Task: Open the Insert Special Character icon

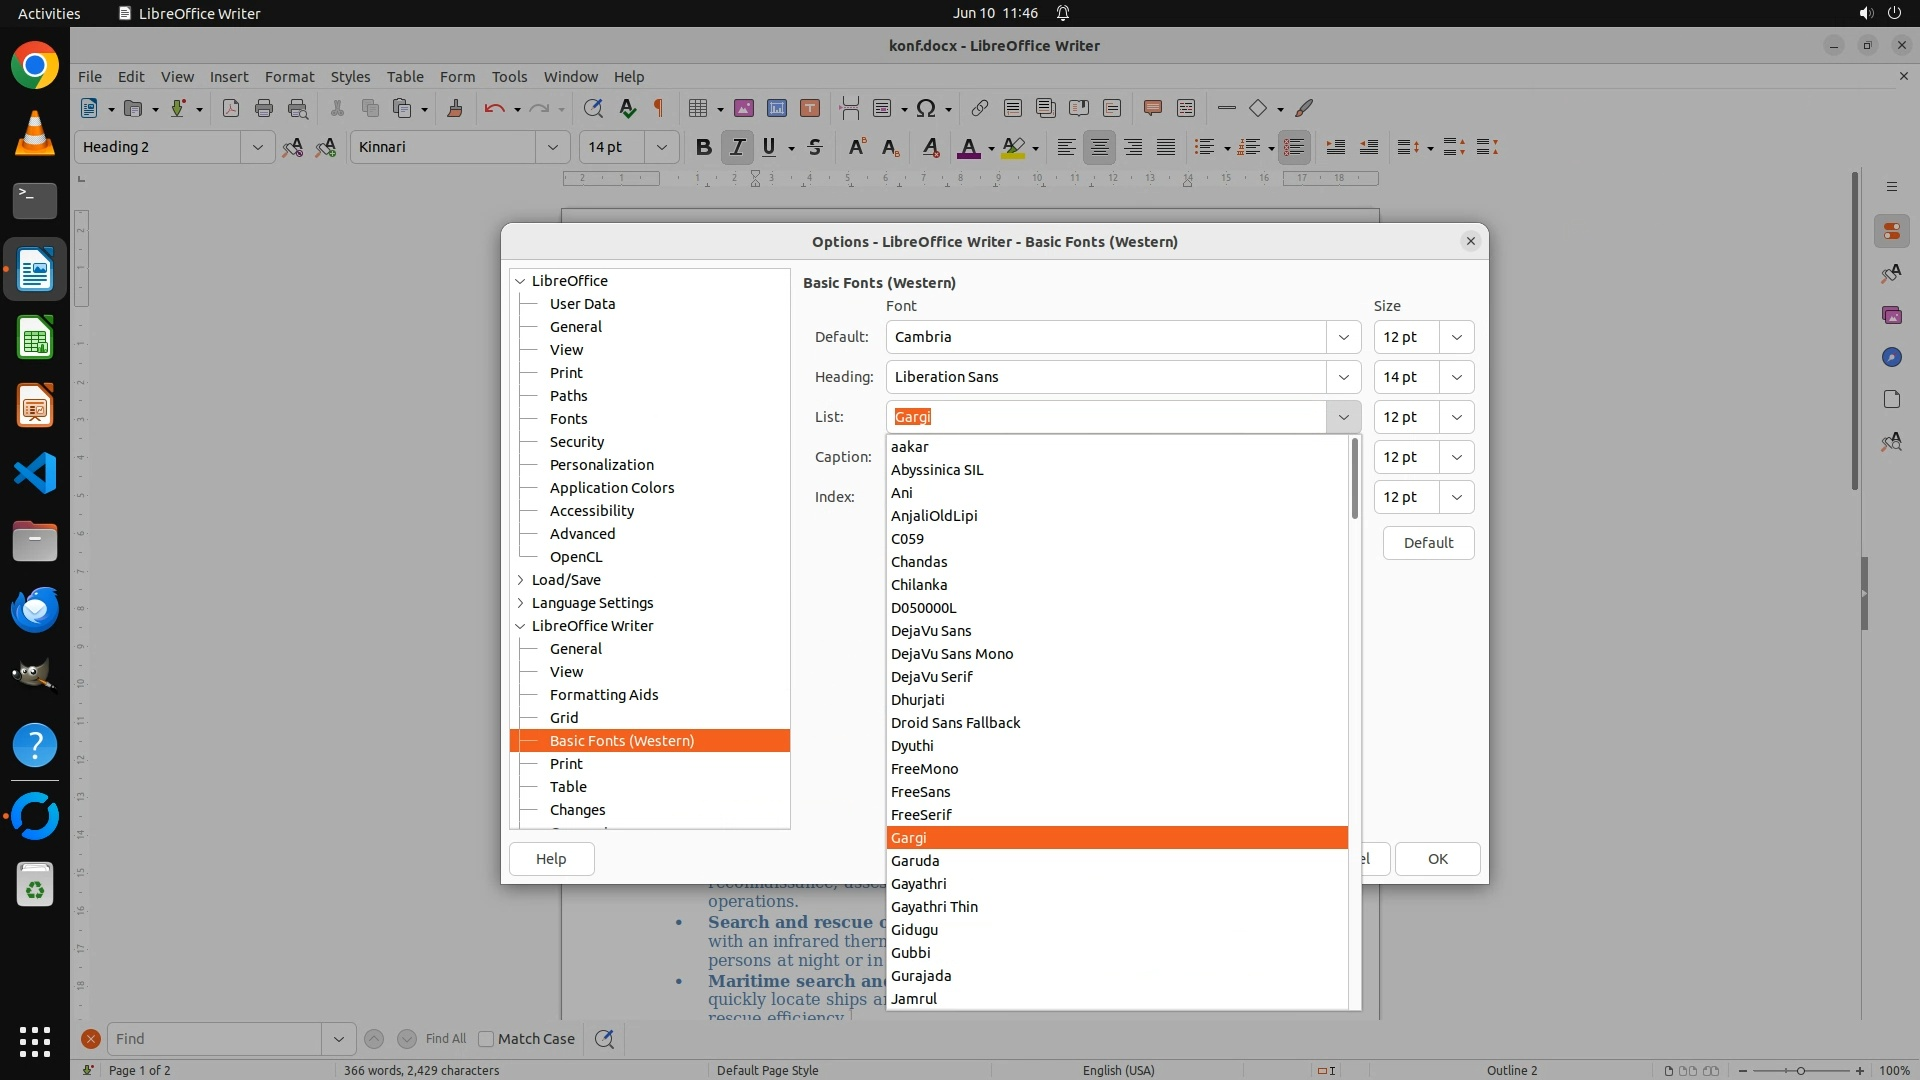Action: click(x=926, y=109)
